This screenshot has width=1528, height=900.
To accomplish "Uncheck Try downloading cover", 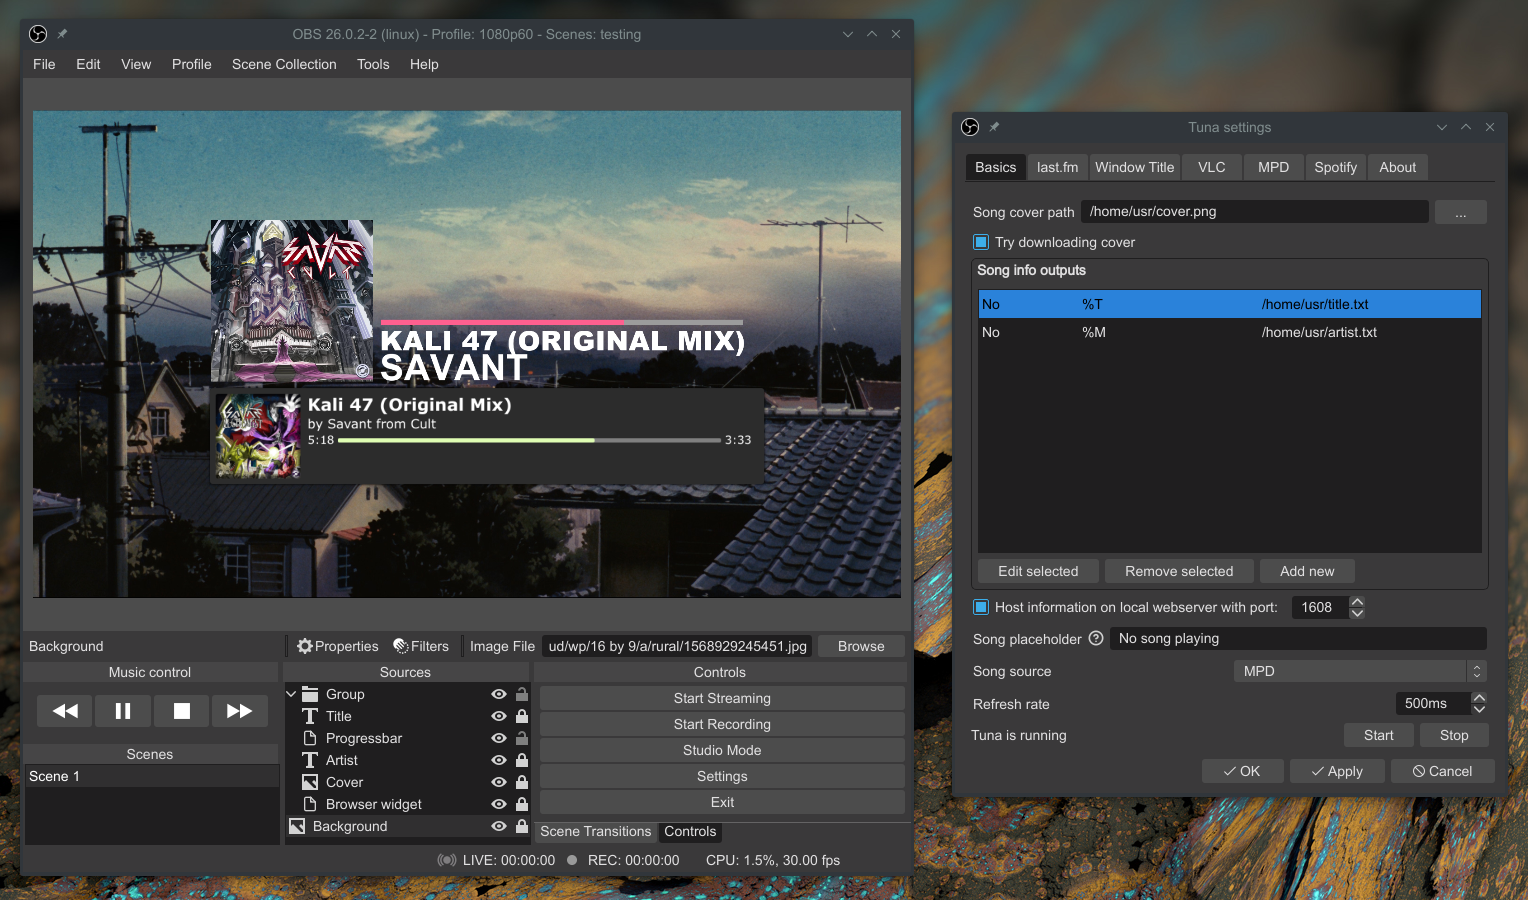I will click(x=981, y=242).
